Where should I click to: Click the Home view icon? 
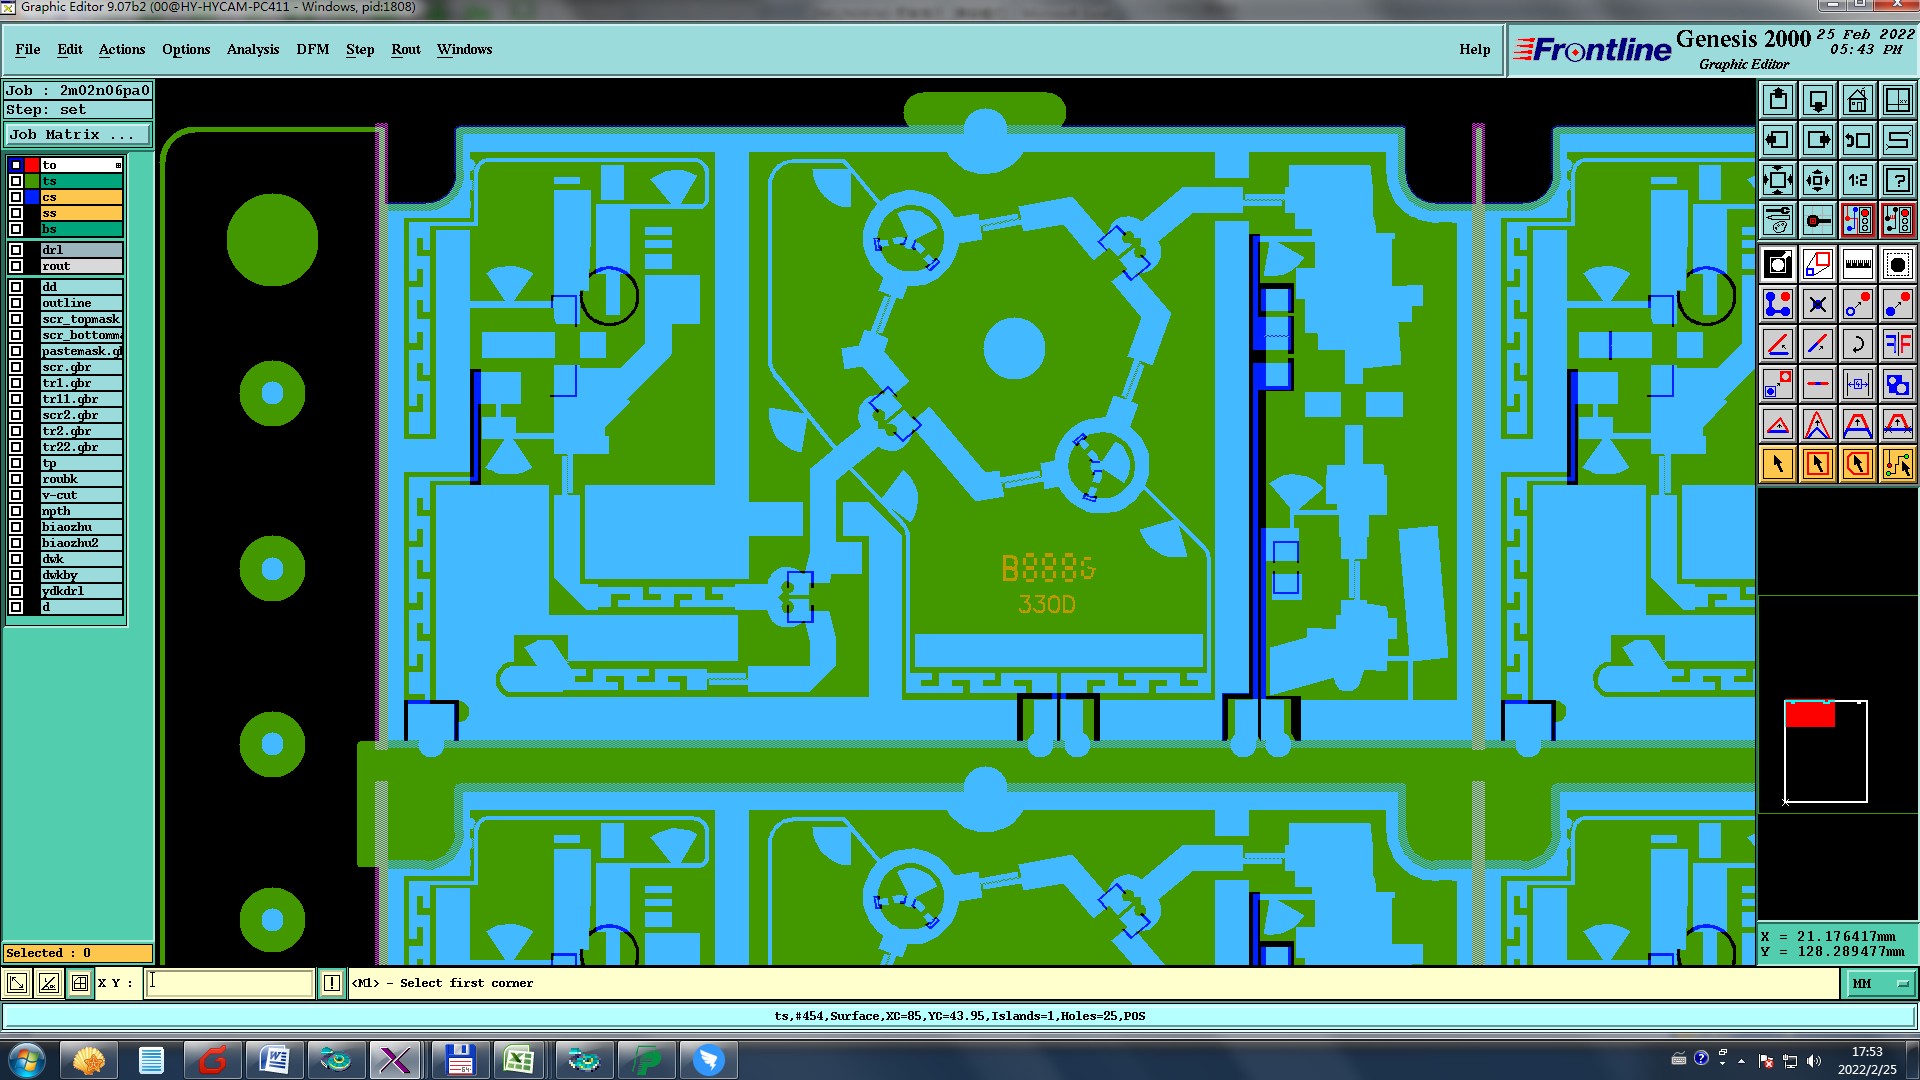pos(1857,100)
